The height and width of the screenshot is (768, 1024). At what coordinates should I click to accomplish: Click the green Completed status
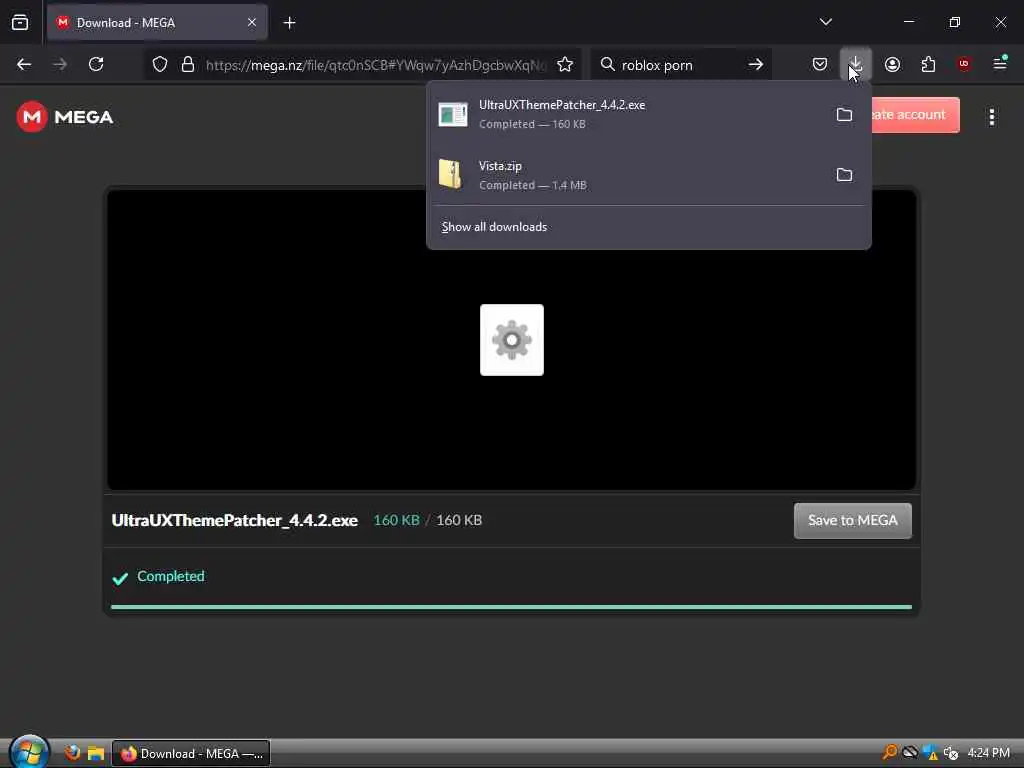pyautogui.click(x=158, y=577)
